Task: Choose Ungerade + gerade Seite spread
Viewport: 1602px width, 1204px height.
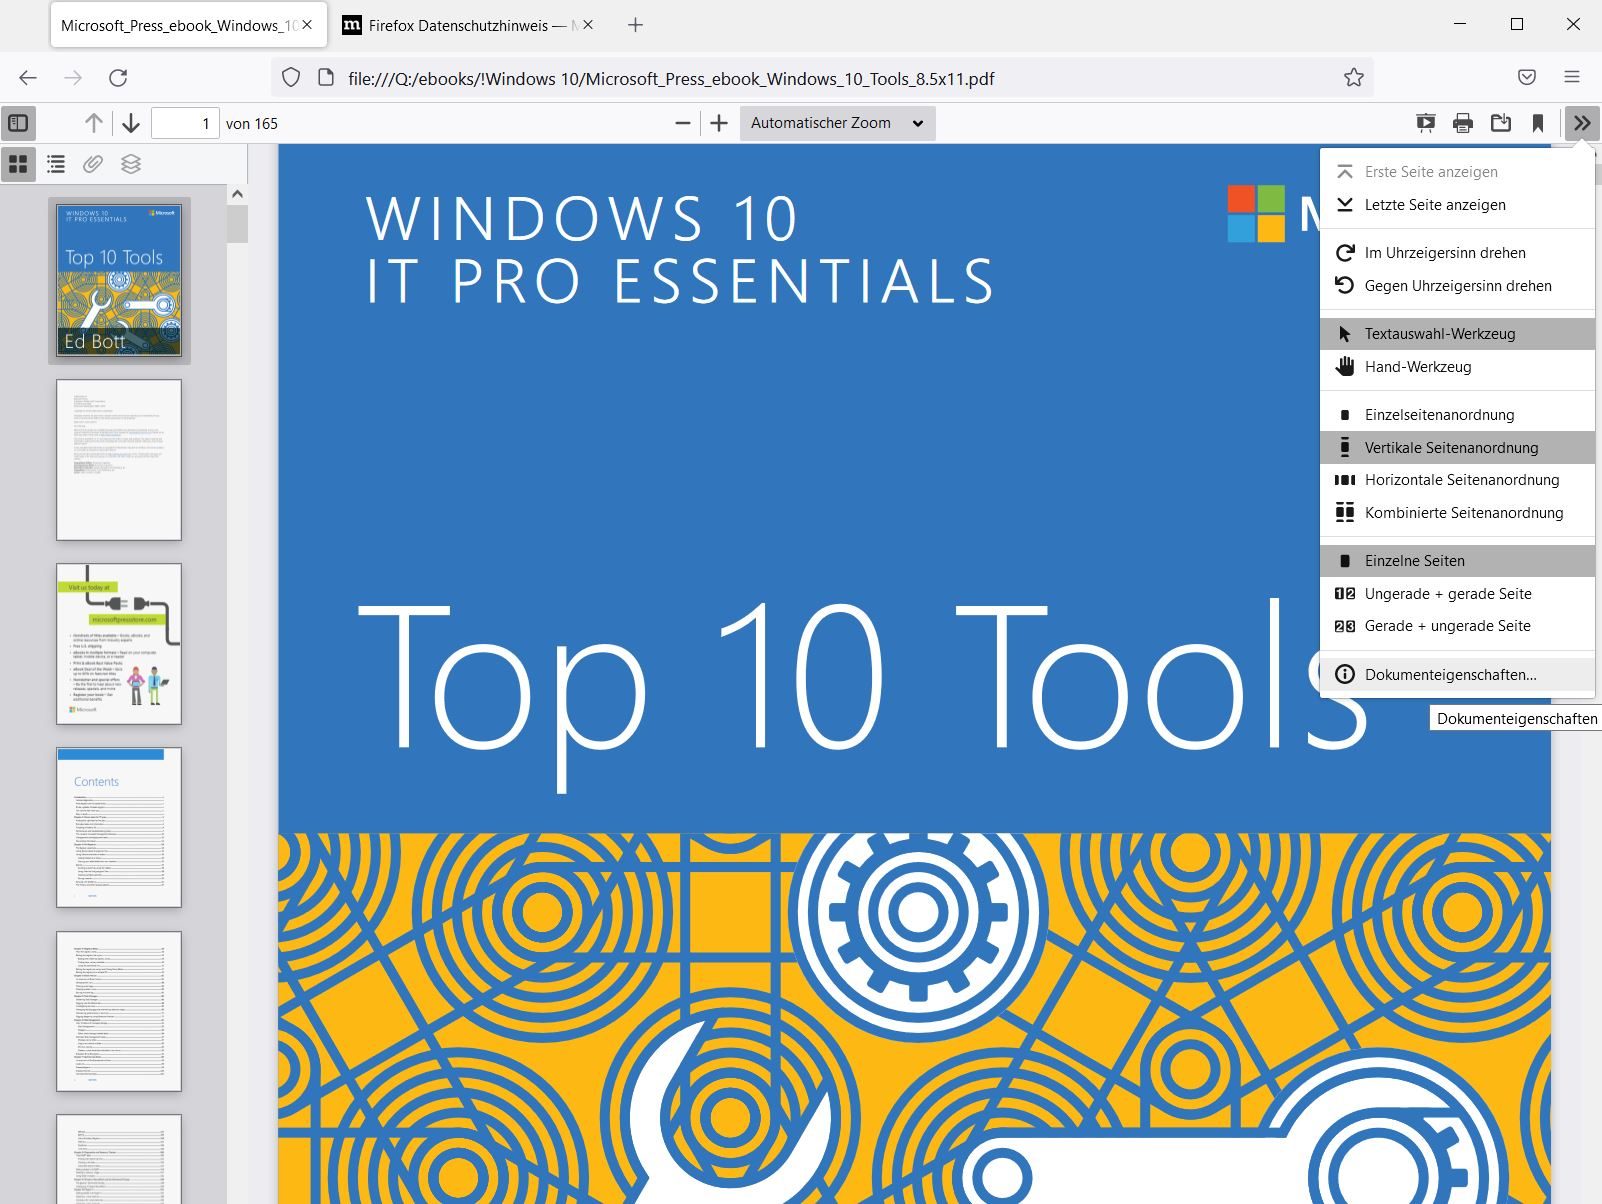Action: pos(1457,594)
